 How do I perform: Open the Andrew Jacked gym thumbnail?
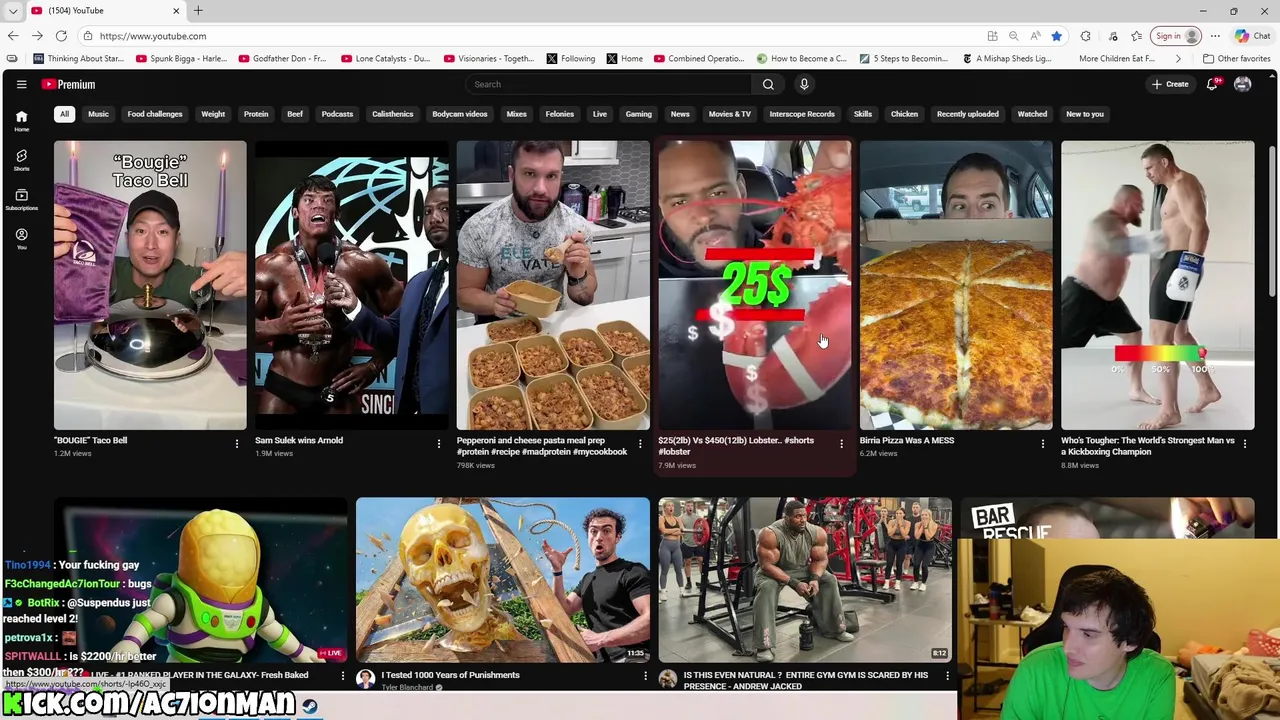click(x=805, y=580)
